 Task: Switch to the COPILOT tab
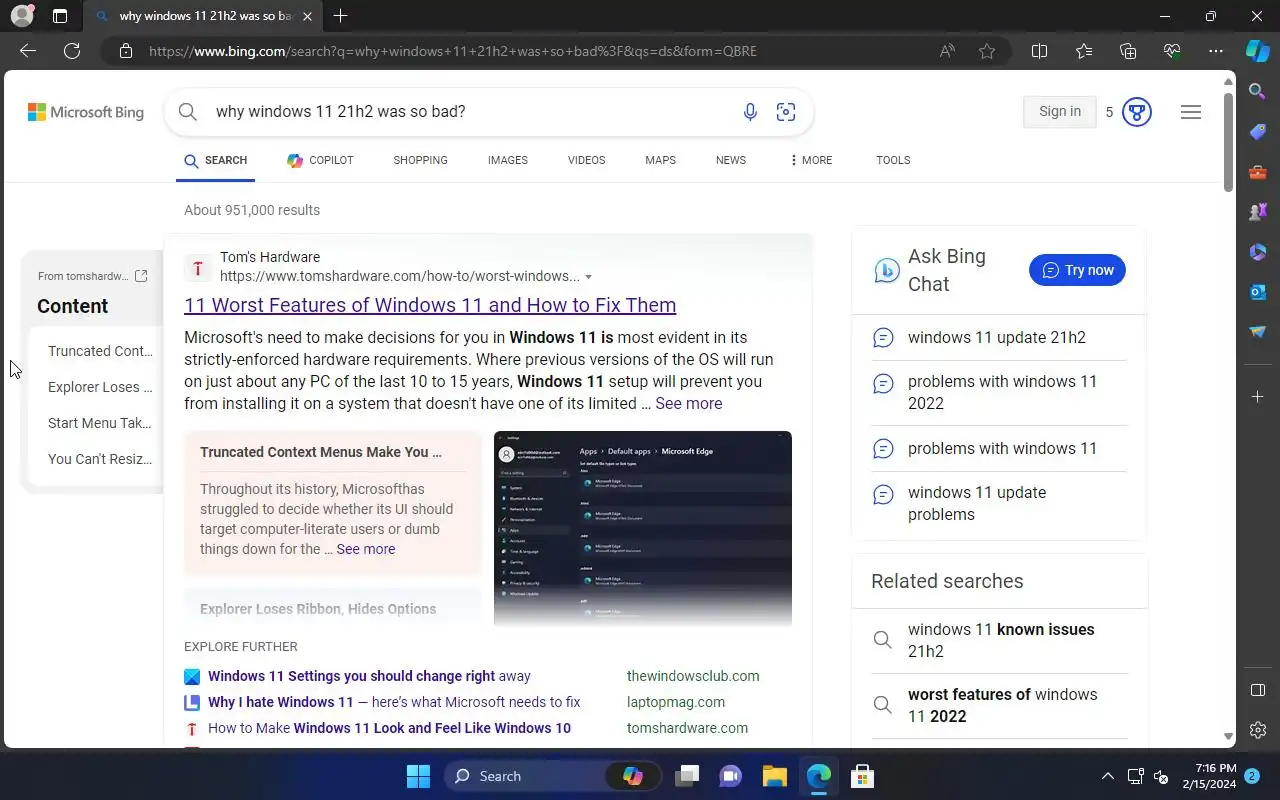click(x=320, y=160)
